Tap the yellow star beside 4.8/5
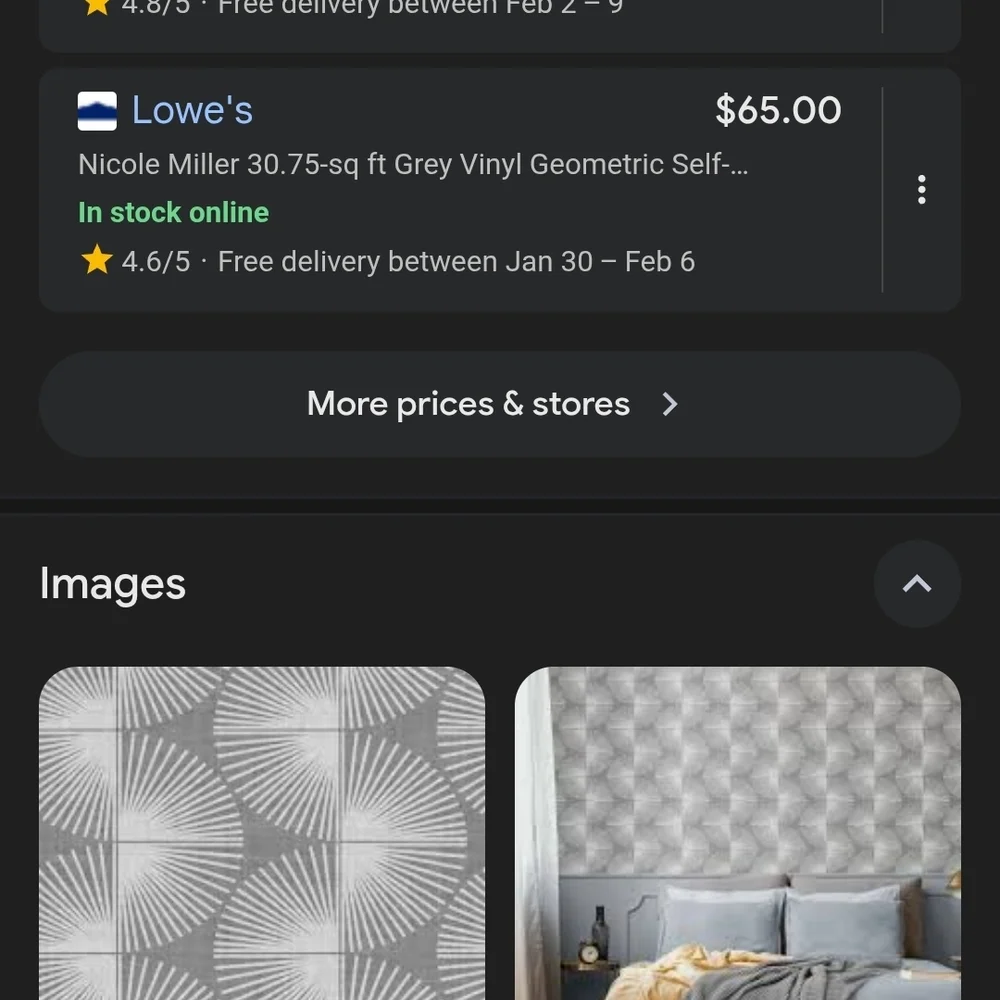Image resolution: width=1000 pixels, height=1000 pixels. [x=97, y=7]
